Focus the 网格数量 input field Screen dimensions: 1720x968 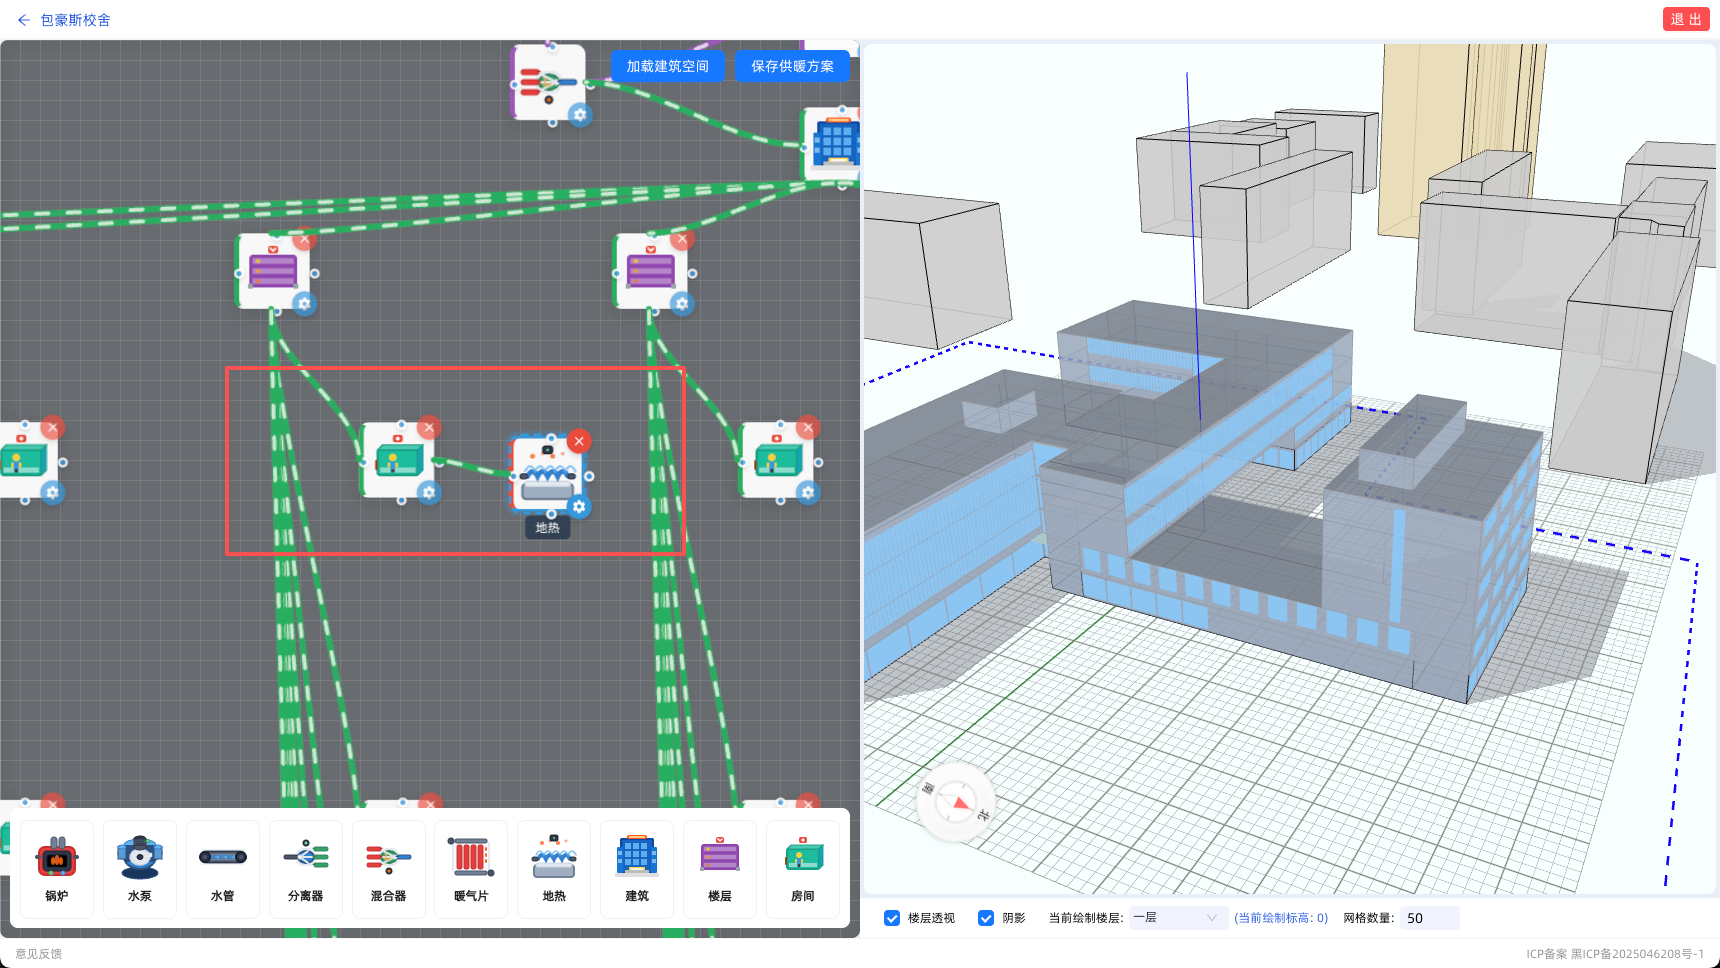(x=1430, y=918)
